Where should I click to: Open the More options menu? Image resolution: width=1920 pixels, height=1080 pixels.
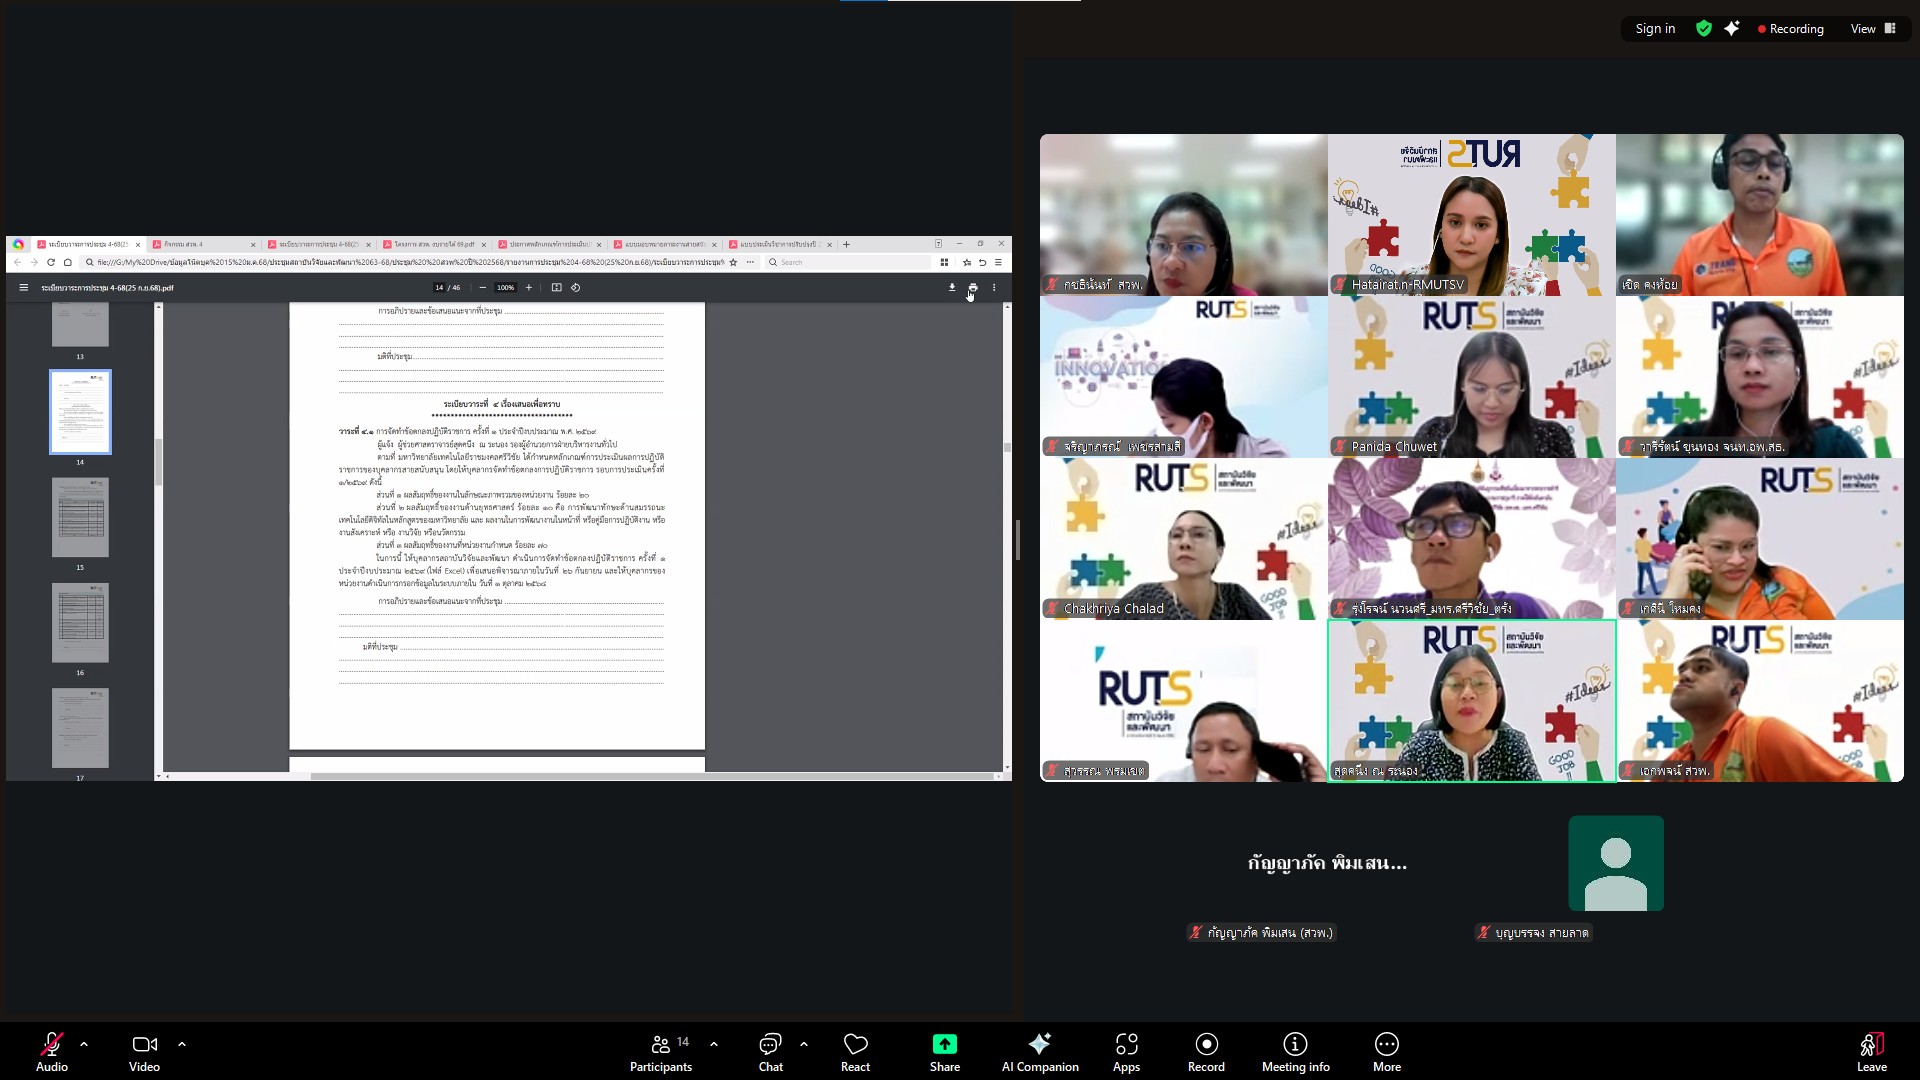1386,1052
